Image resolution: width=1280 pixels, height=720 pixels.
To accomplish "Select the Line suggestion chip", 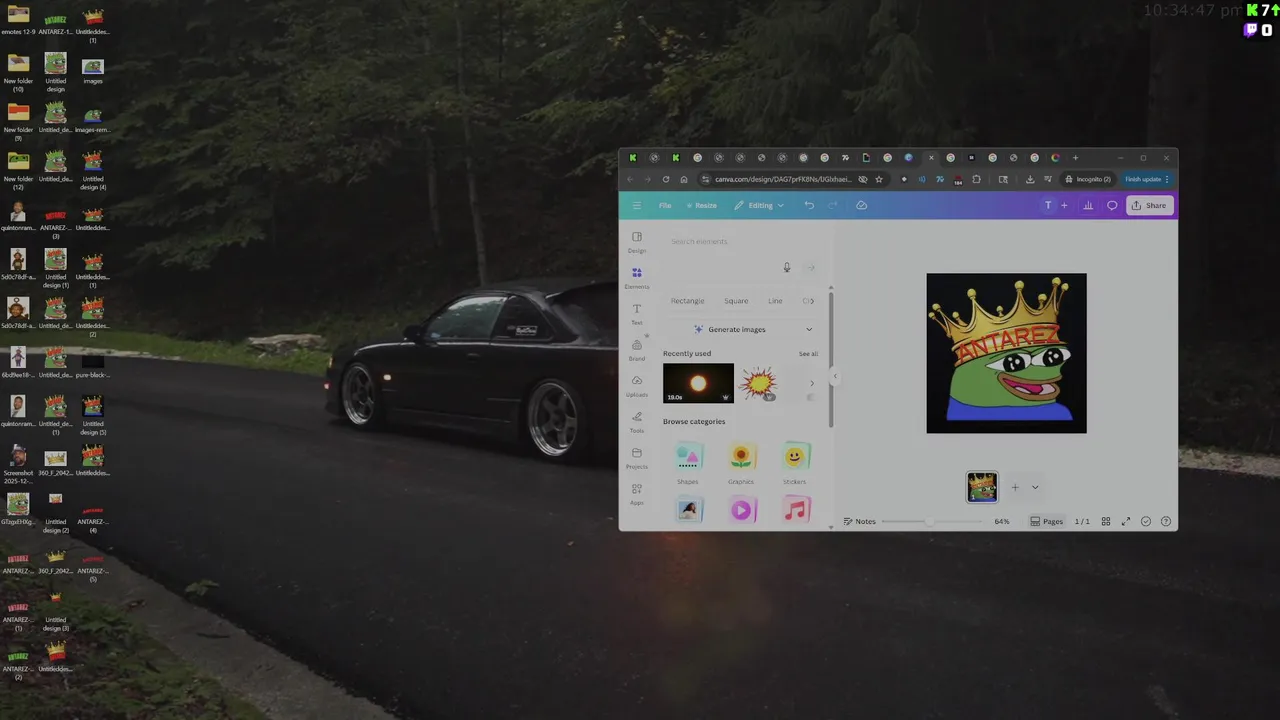I will tap(775, 301).
